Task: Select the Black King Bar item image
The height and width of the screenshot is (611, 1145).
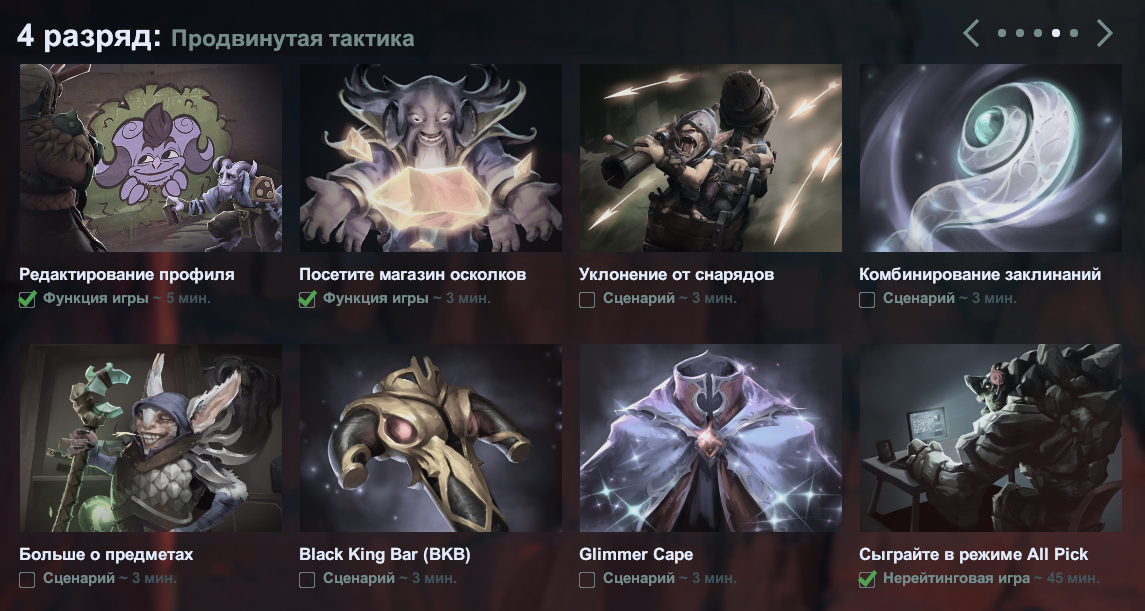Action: (x=431, y=438)
